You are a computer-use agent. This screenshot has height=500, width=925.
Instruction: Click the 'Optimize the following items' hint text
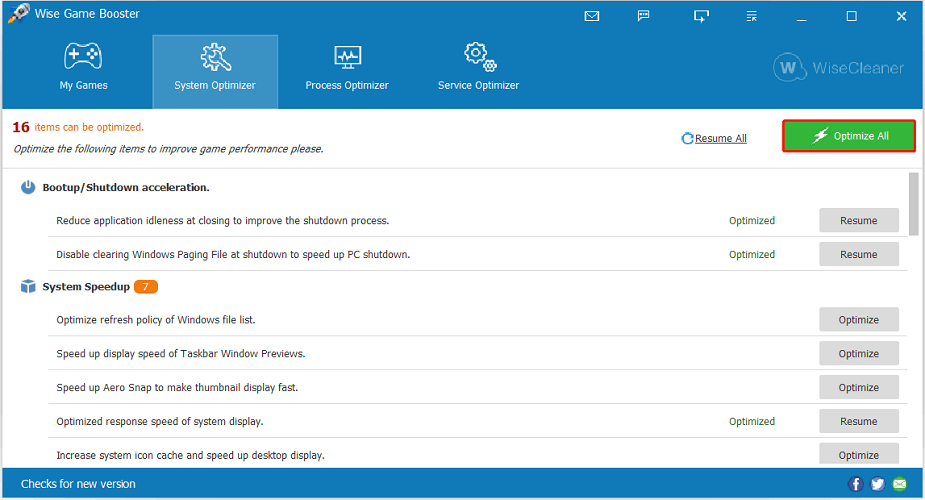coord(168,149)
